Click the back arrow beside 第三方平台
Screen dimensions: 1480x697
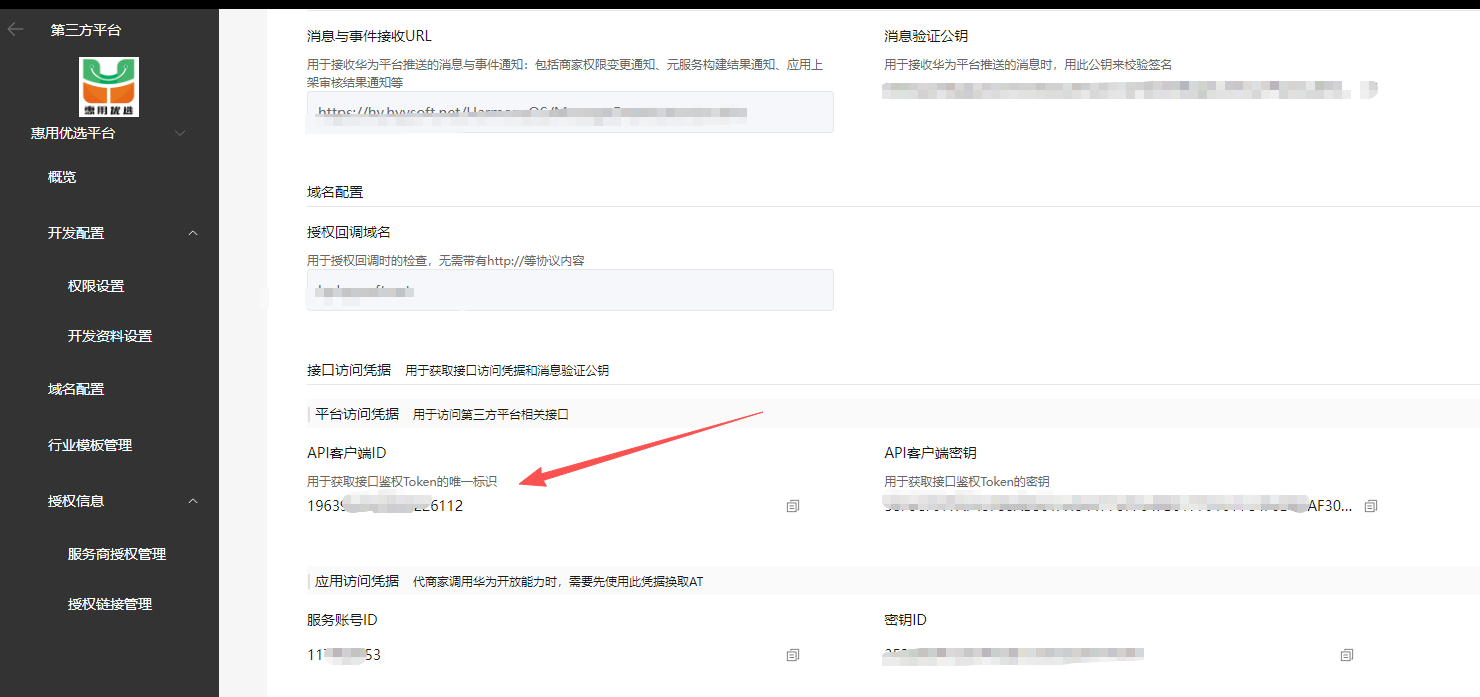tap(15, 30)
